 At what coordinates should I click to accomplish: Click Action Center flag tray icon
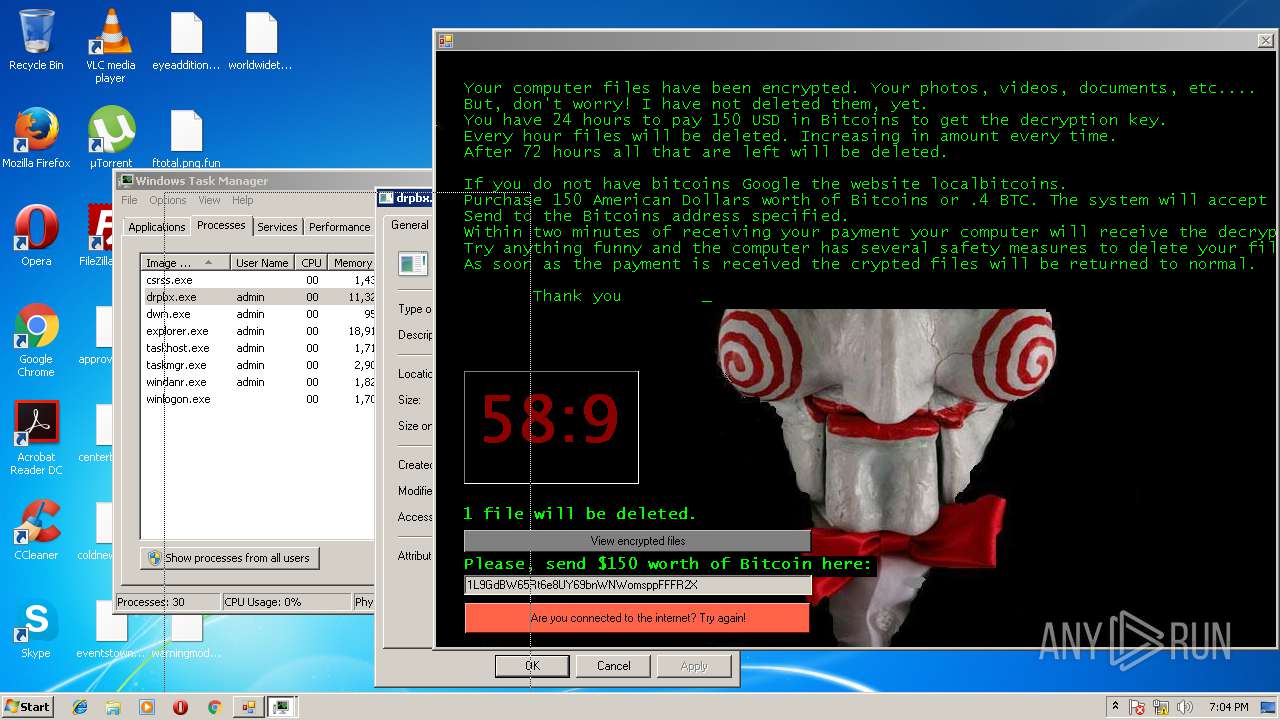pyautogui.click(x=1137, y=707)
